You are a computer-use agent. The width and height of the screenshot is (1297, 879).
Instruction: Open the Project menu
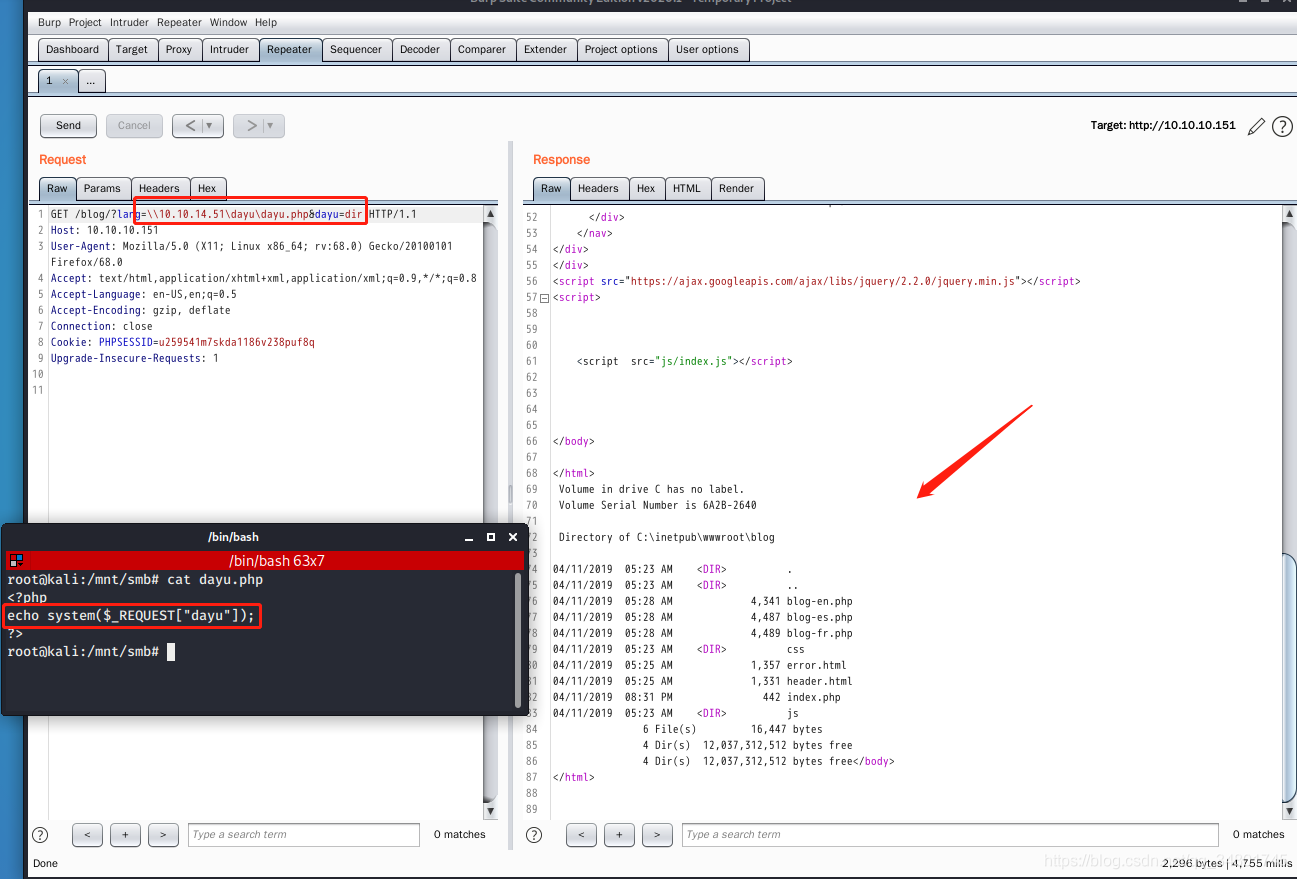click(85, 22)
